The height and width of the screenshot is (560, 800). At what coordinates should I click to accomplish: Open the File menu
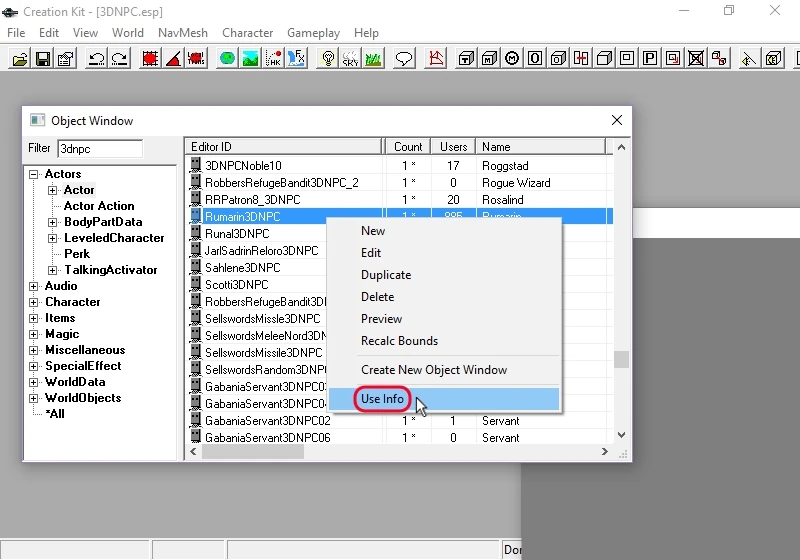16,33
